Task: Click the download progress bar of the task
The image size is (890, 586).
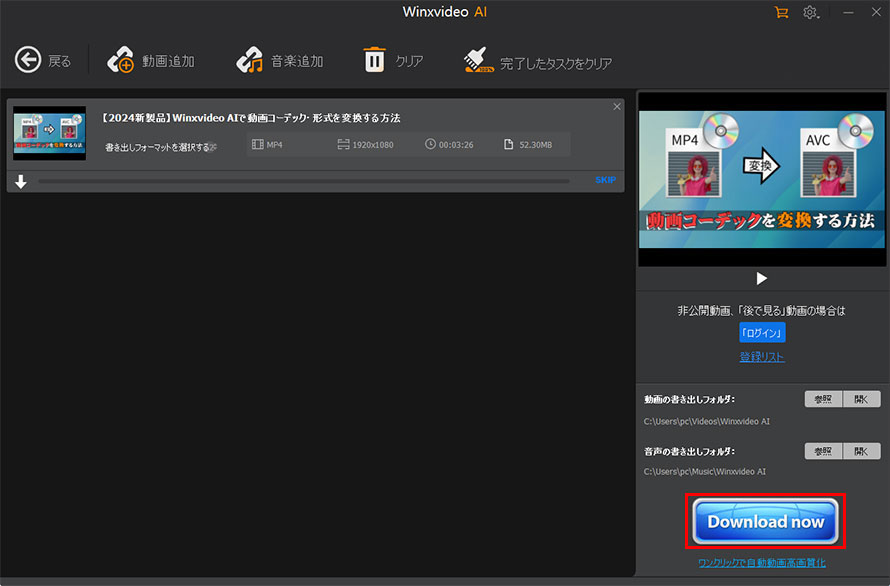Action: pos(304,181)
